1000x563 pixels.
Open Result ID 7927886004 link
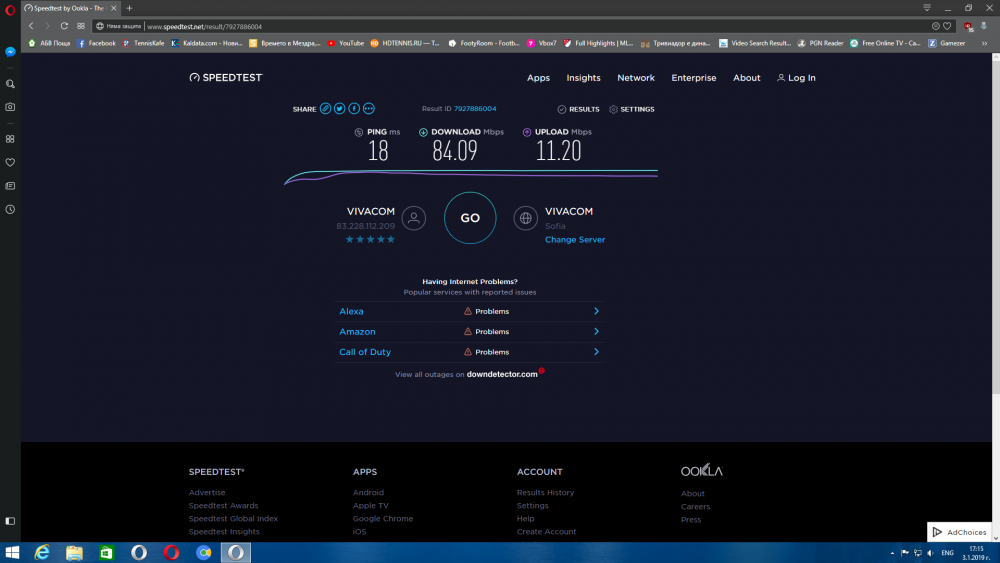tap(475, 108)
